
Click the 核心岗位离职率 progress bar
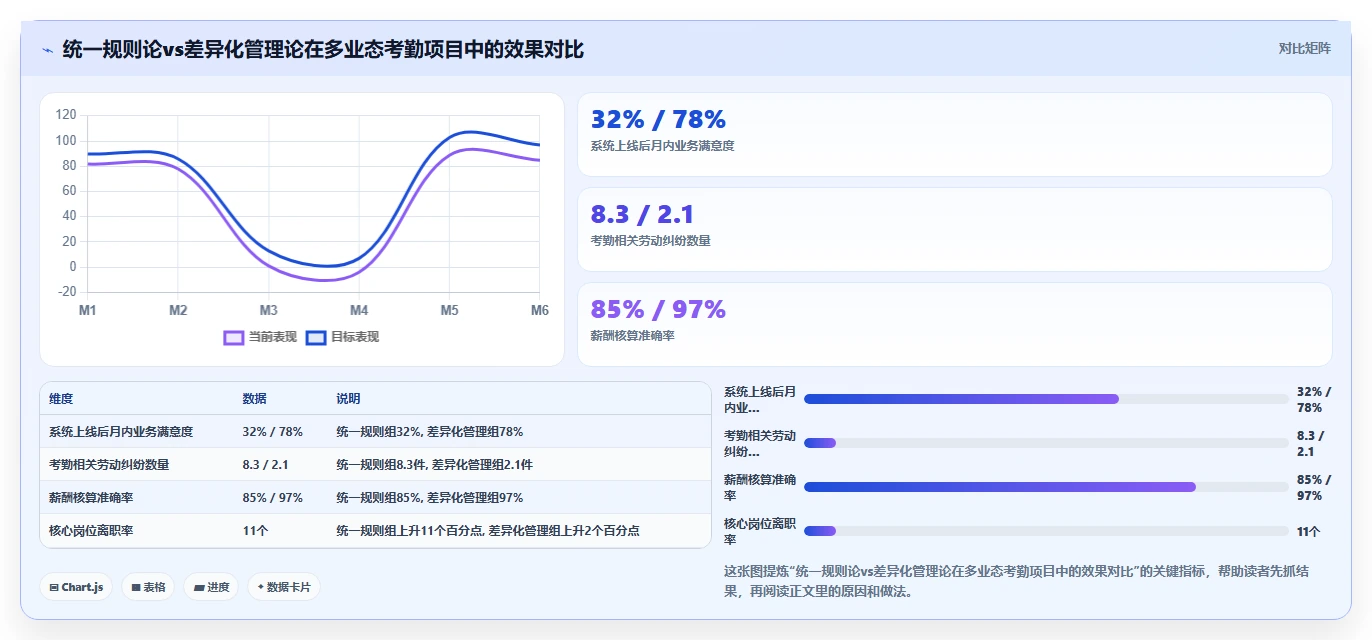1046,531
